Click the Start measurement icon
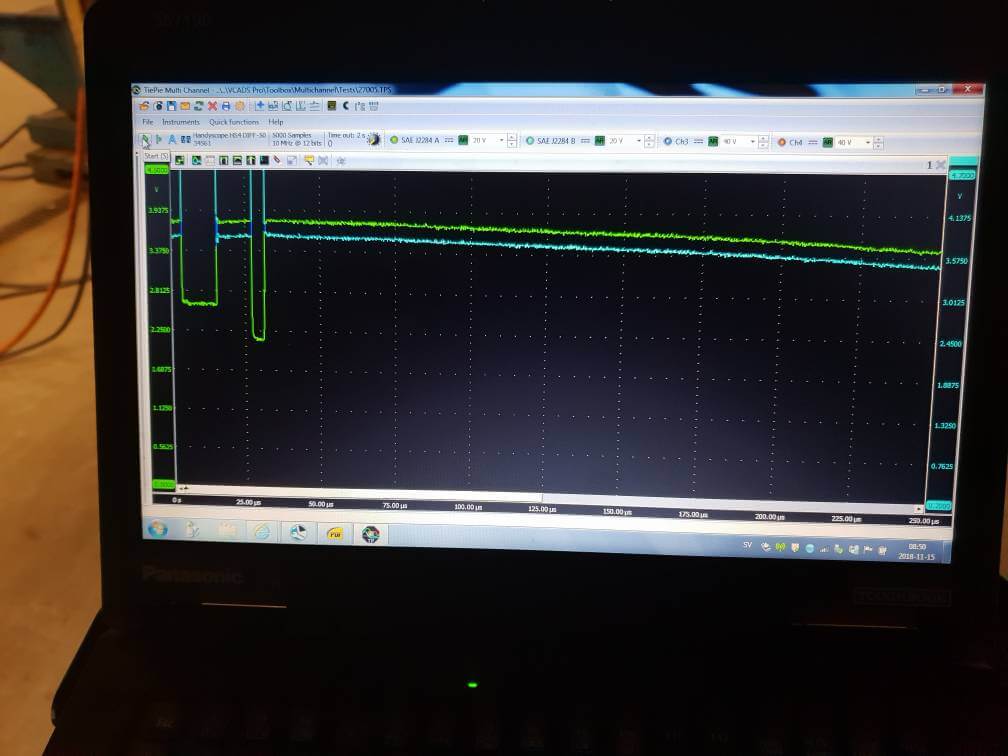 coord(146,140)
